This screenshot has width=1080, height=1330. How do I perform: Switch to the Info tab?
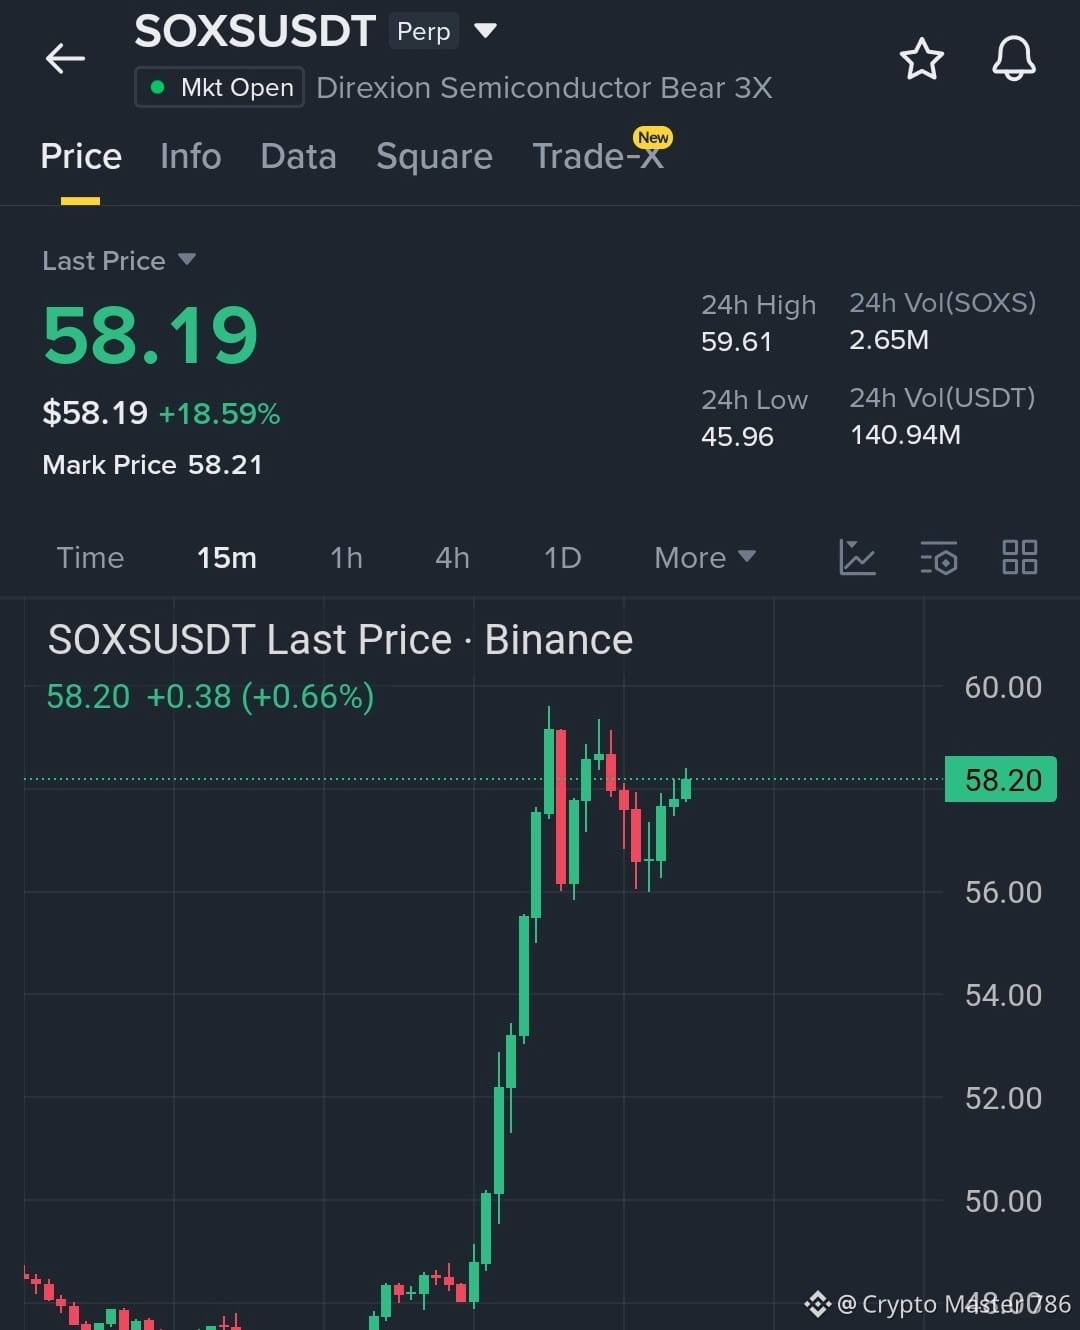coord(190,157)
